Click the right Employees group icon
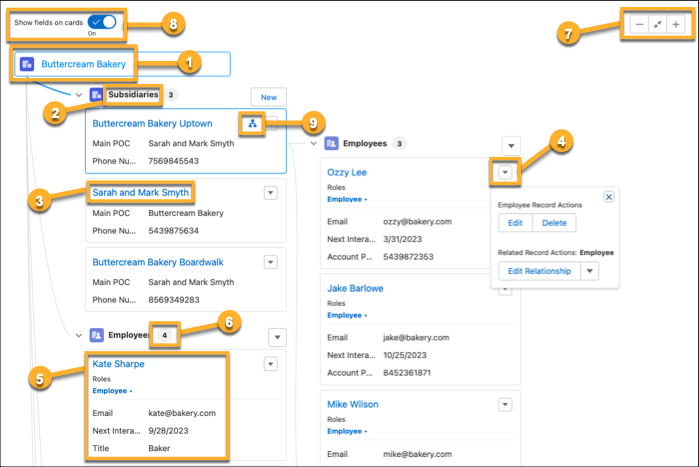 coord(331,144)
